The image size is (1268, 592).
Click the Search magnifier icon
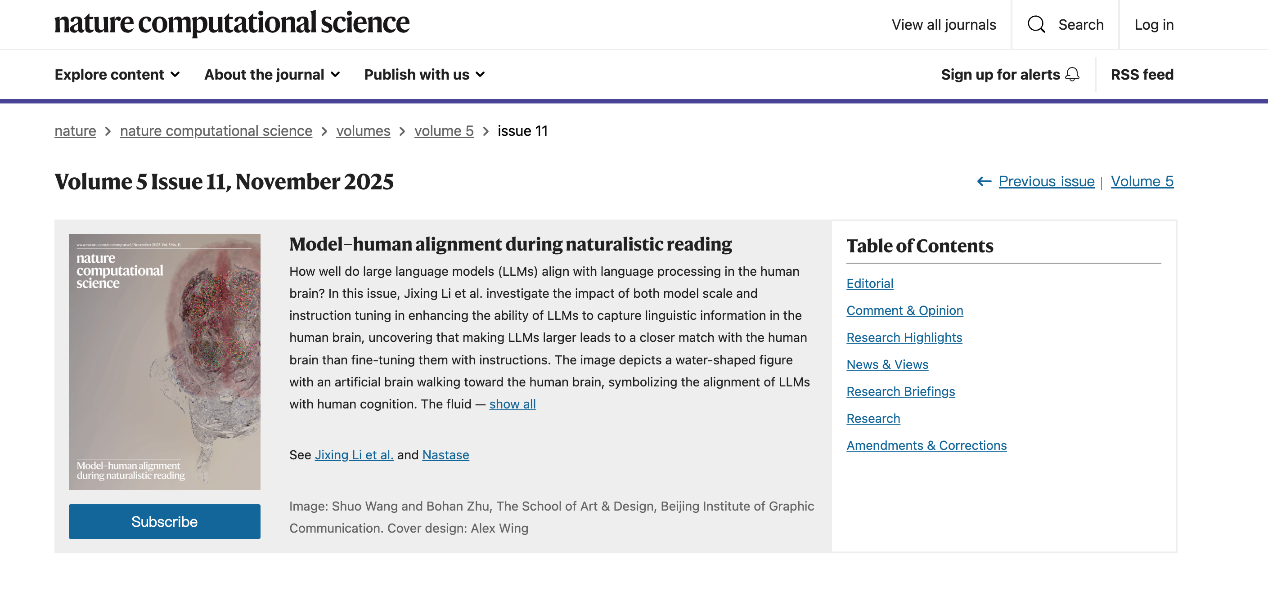[x=1037, y=25]
